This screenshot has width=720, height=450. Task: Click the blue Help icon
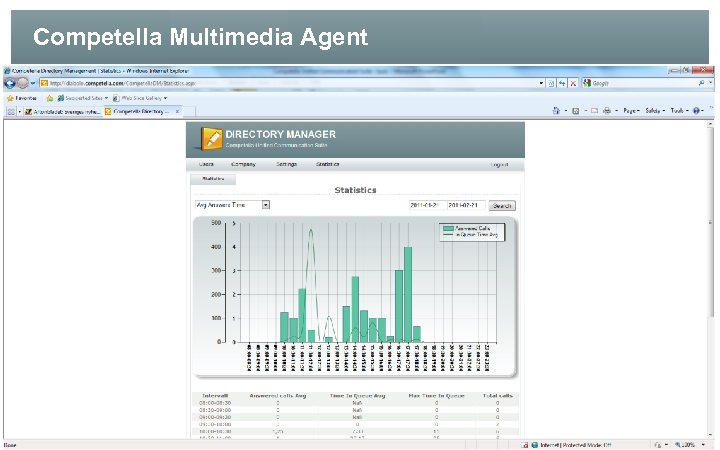697,111
